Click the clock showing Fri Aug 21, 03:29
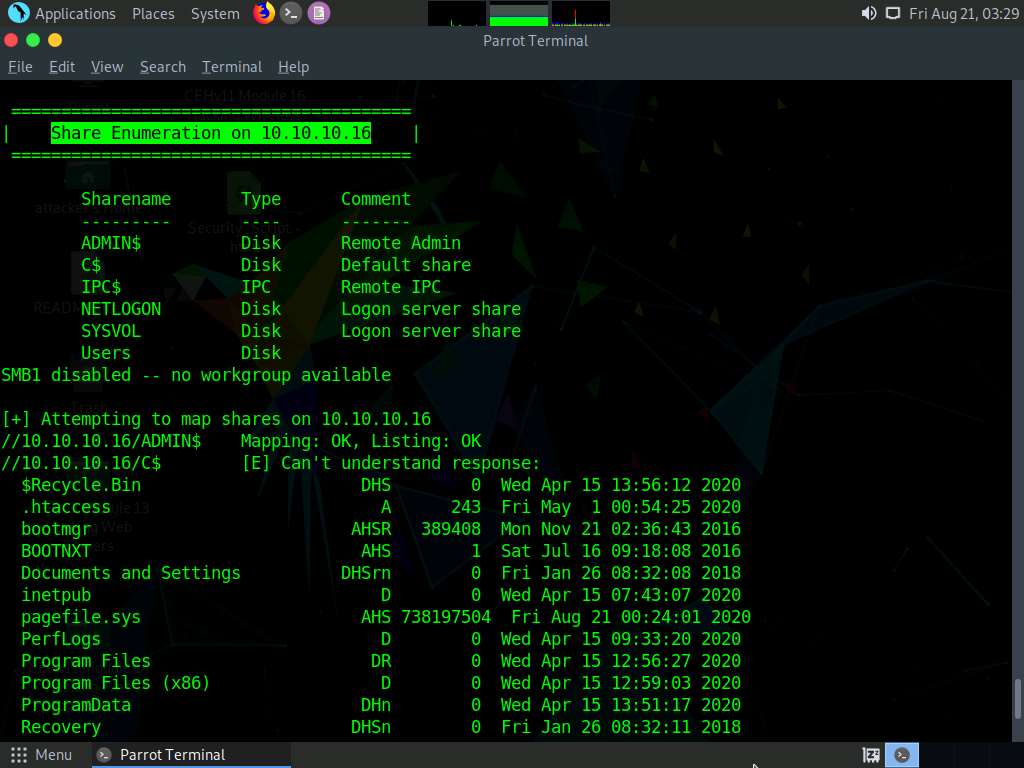1024x768 pixels. point(964,14)
